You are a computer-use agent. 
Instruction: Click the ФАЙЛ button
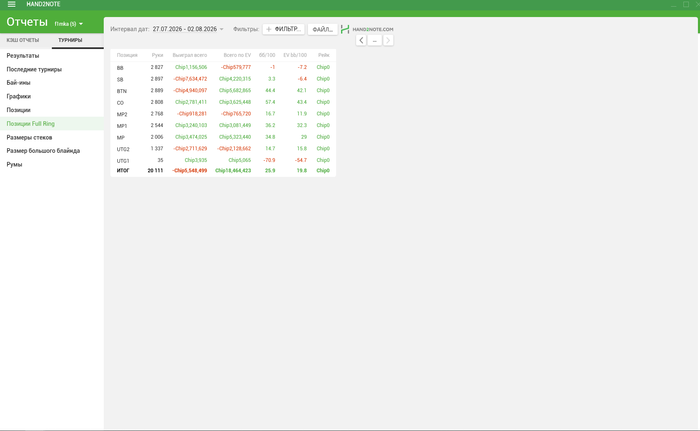tap(322, 29)
